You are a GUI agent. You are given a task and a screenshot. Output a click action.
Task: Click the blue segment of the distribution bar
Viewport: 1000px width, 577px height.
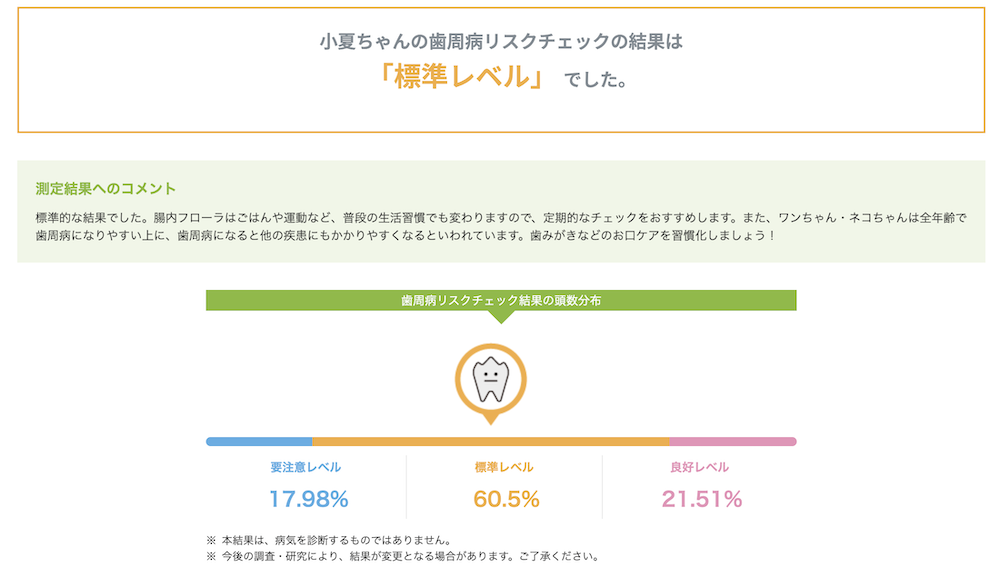point(259,441)
